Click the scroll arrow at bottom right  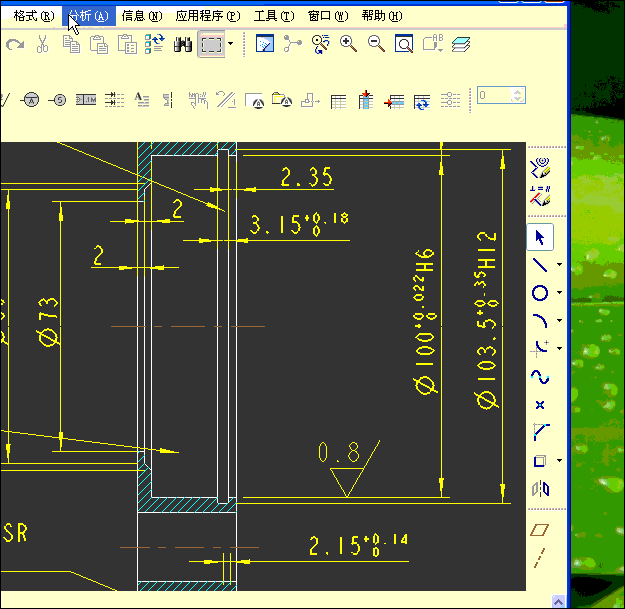tap(558, 601)
